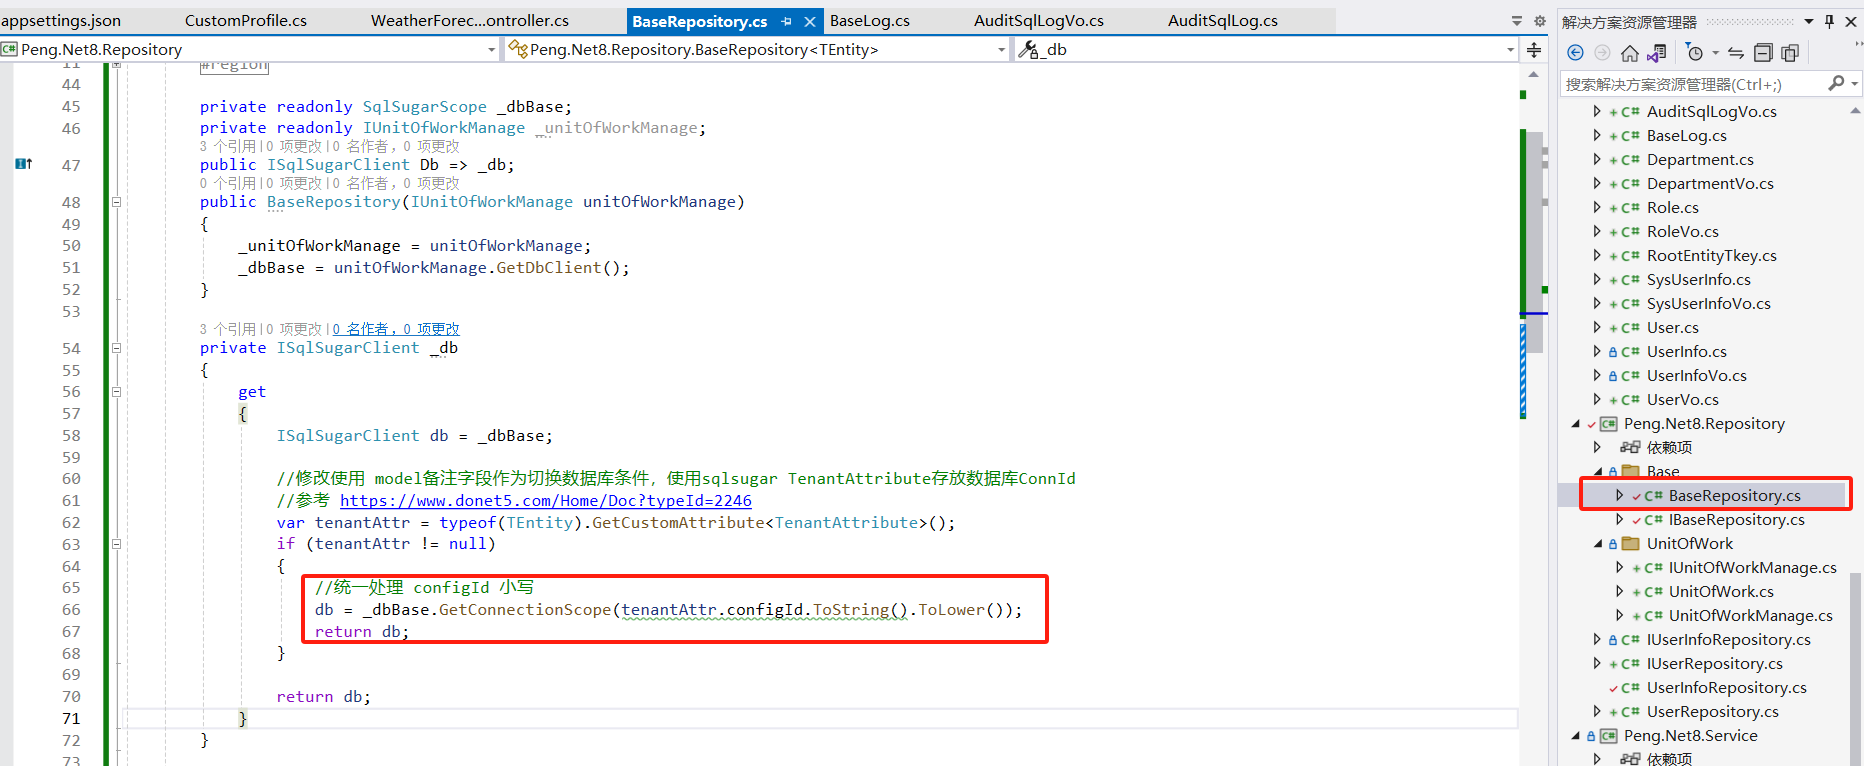
Task: Expand the Department.cs node
Action: [x=1596, y=159]
